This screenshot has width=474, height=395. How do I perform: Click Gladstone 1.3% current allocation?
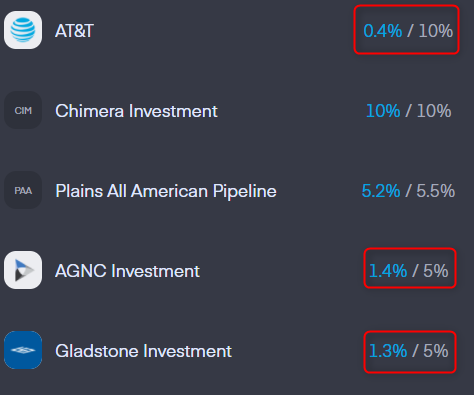pyautogui.click(x=388, y=351)
